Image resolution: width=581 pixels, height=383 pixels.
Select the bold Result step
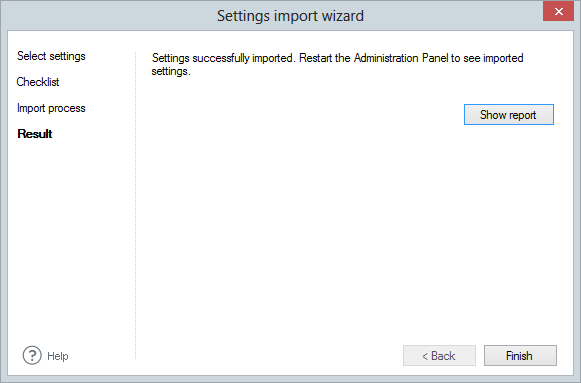point(35,134)
